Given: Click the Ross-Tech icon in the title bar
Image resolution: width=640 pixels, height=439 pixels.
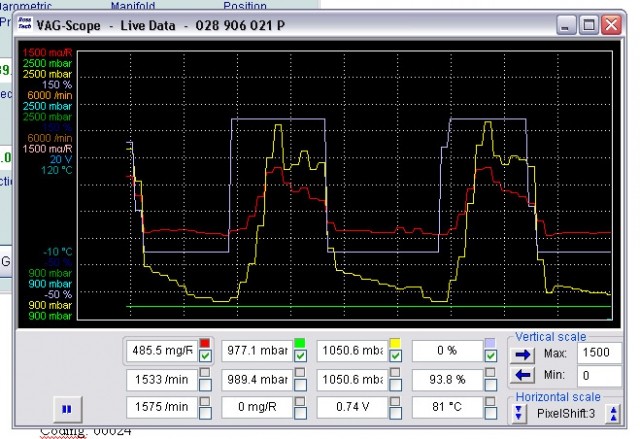Looking at the screenshot, I should tap(25, 23).
